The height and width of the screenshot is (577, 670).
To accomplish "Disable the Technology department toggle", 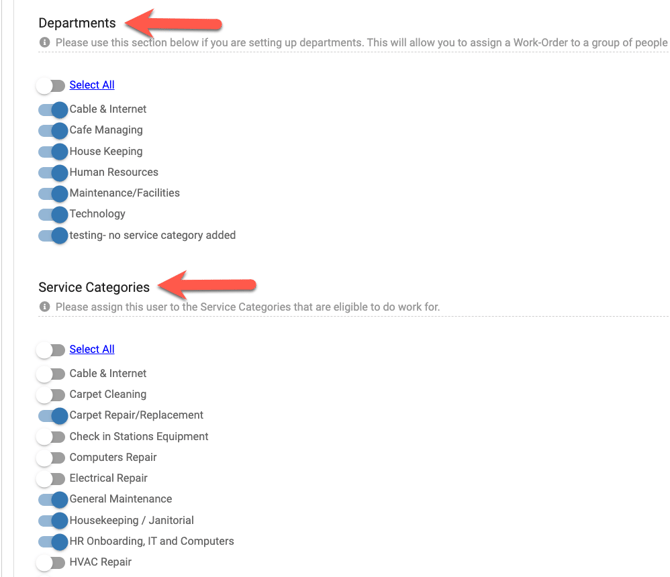I will click(53, 215).
